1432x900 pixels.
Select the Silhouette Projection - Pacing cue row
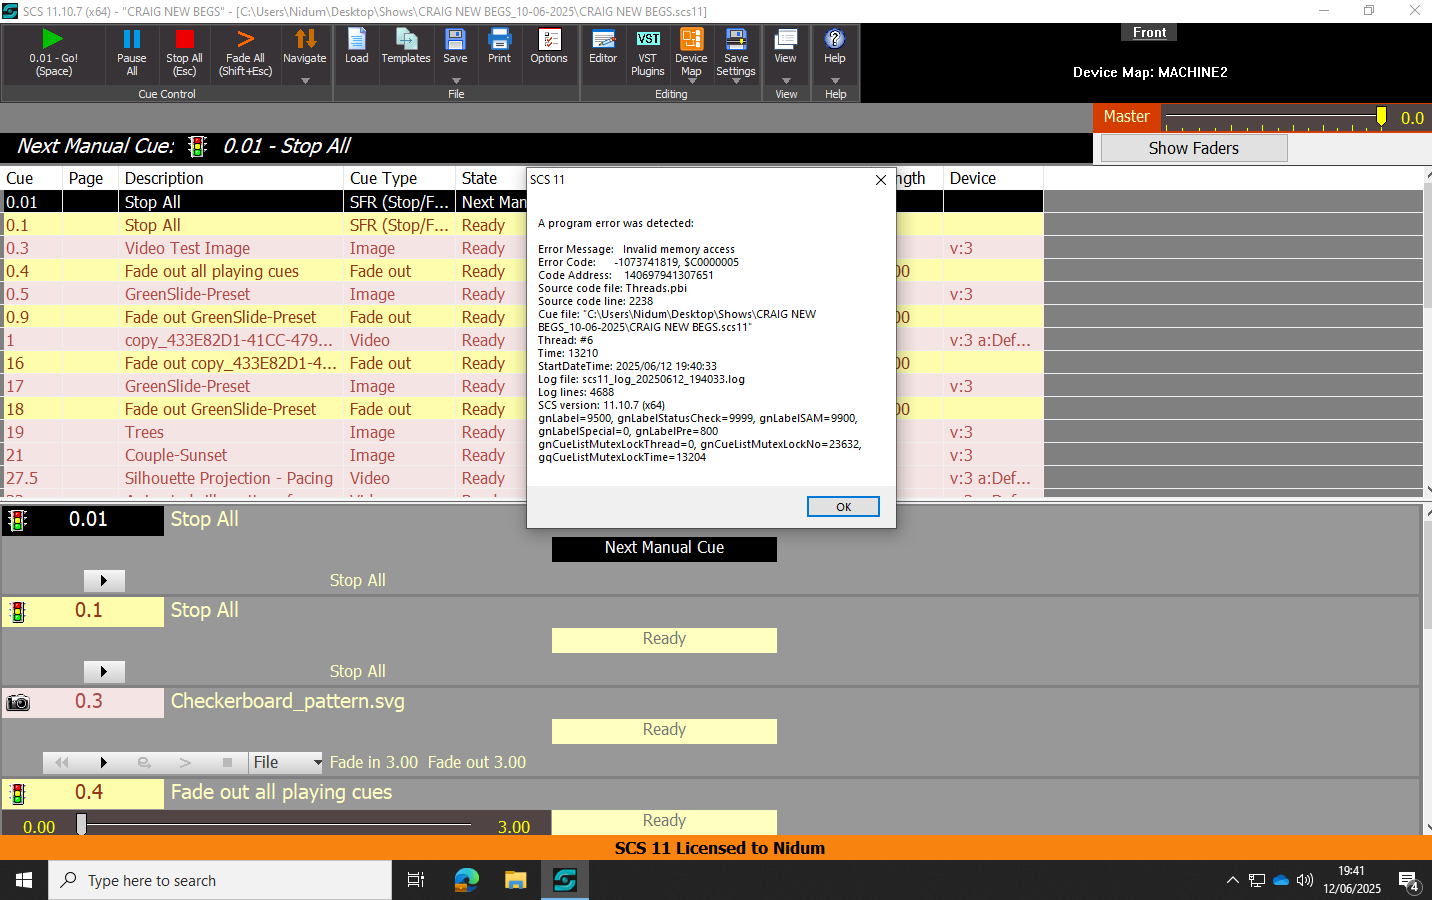pos(228,478)
